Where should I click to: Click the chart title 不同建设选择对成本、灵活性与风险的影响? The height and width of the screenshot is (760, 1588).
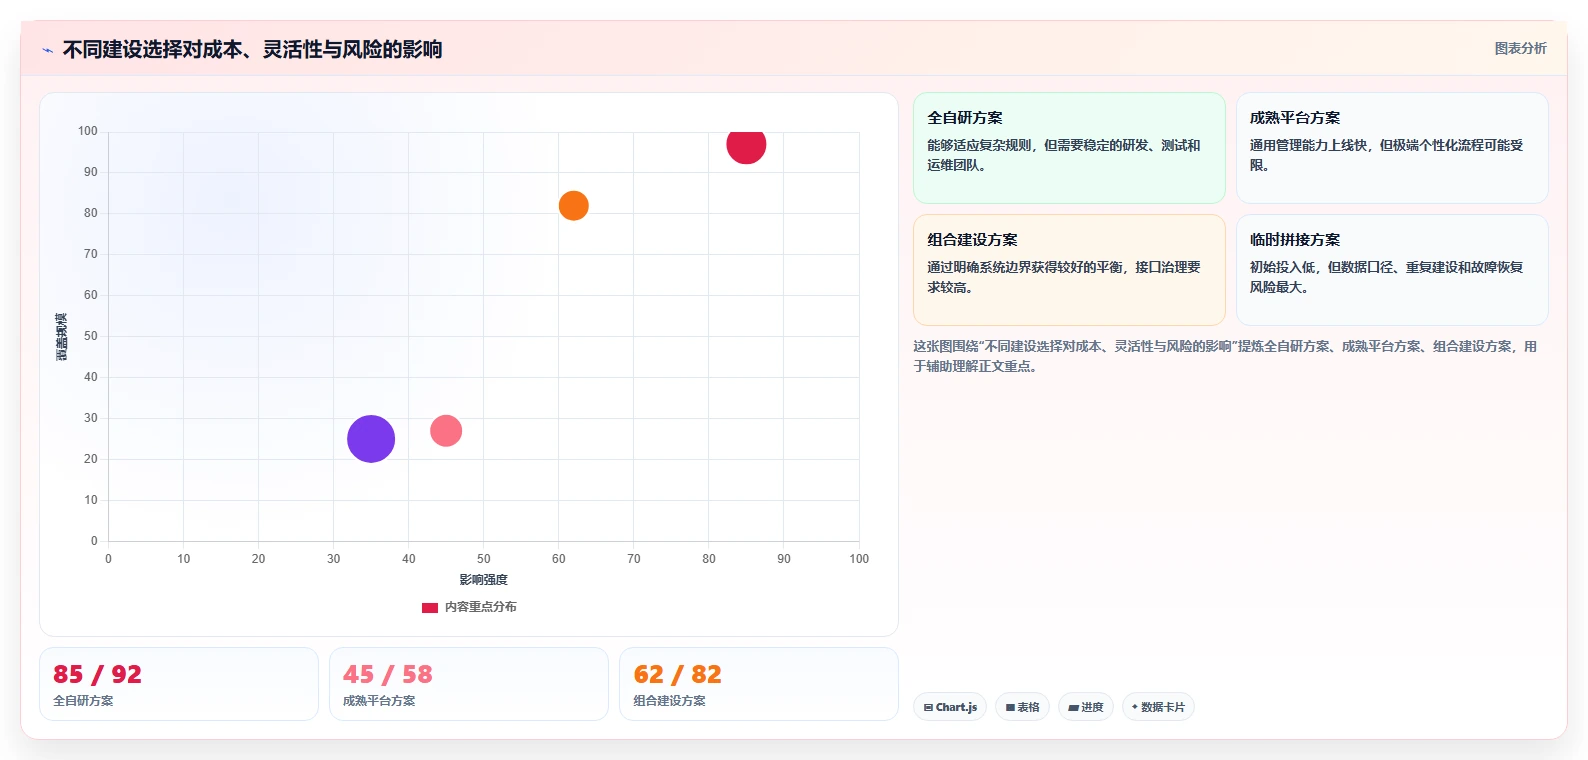coord(252,49)
